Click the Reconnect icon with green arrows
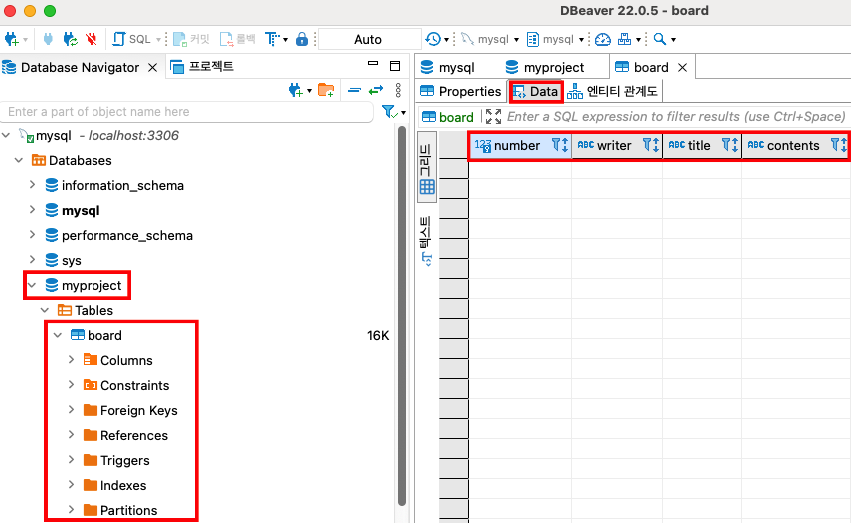The height and width of the screenshot is (523, 851). point(70,39)
